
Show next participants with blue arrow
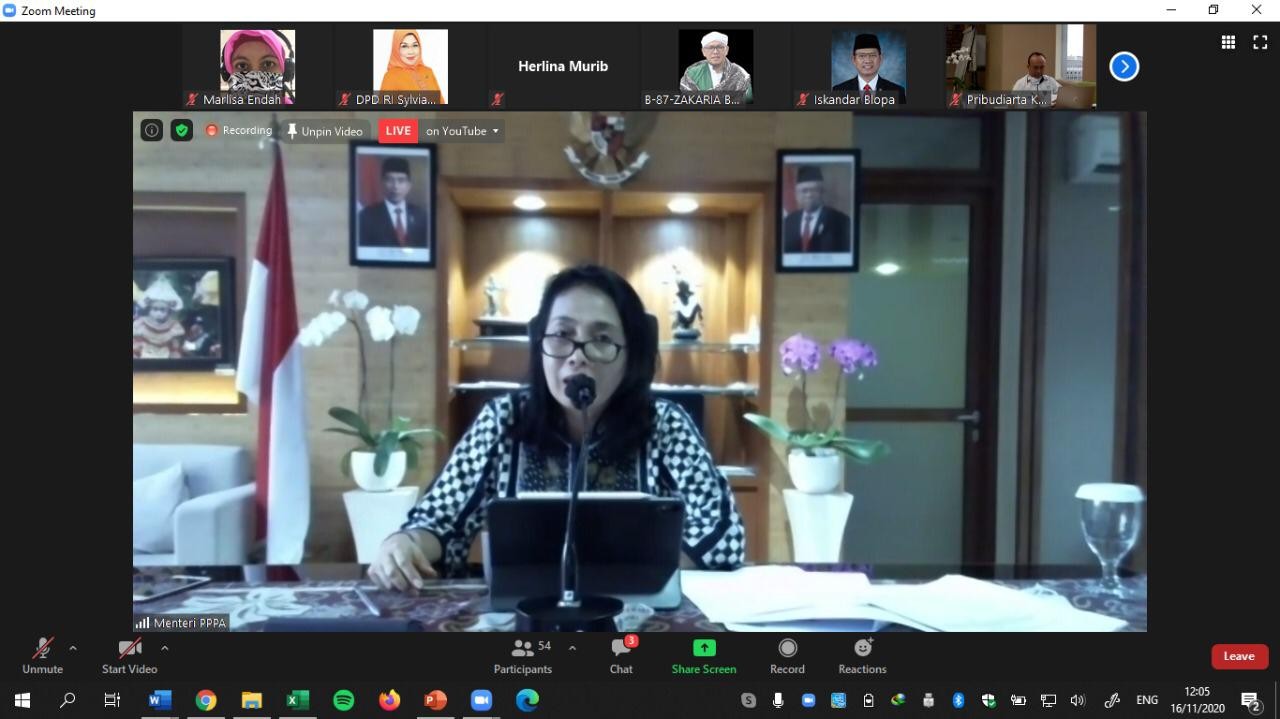click(x=1124, y=66)
